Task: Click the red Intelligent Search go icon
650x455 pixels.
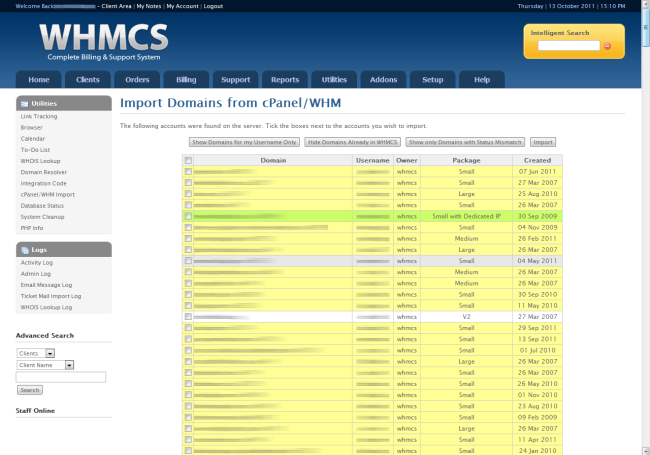Action: [x=607, y=46]
